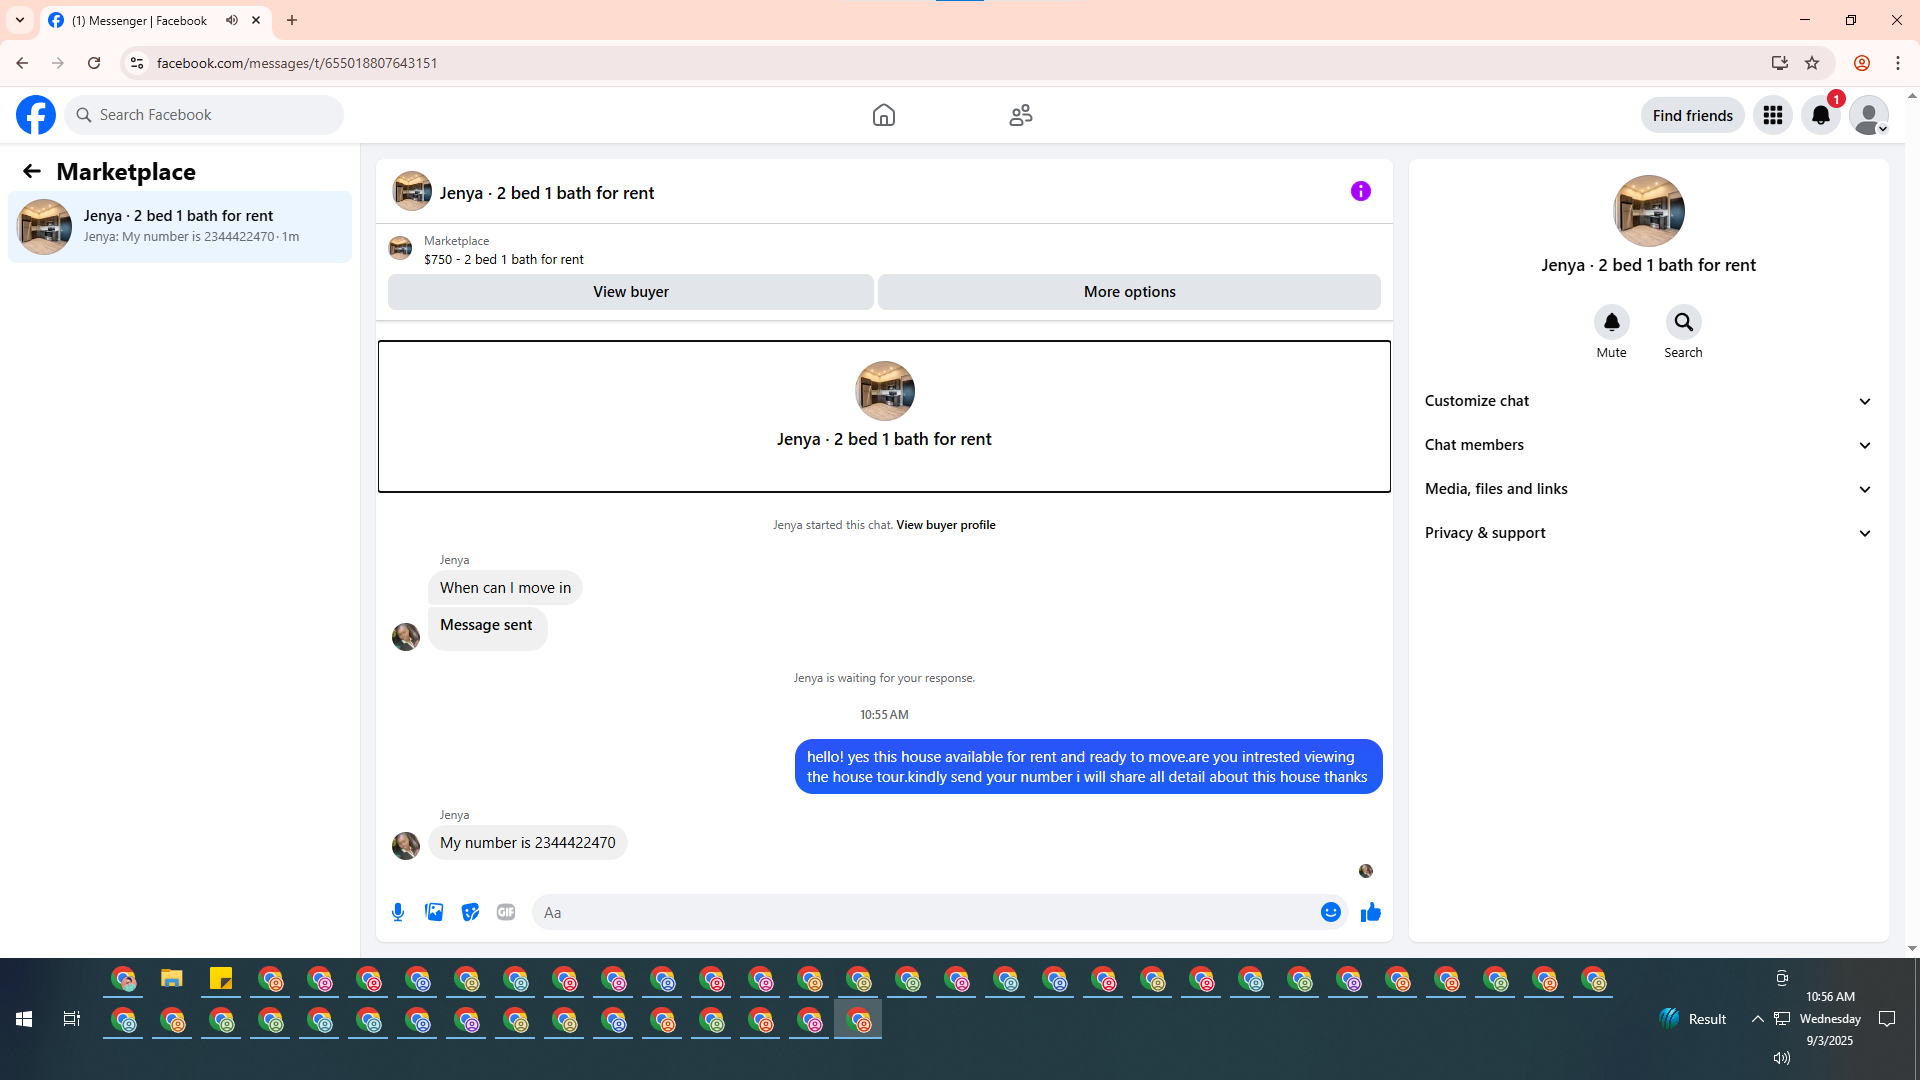This screenshot has height=1080, width=1920.
Task: Open the $750 - 2 bed 1 bath listing link
Action: 504,259
